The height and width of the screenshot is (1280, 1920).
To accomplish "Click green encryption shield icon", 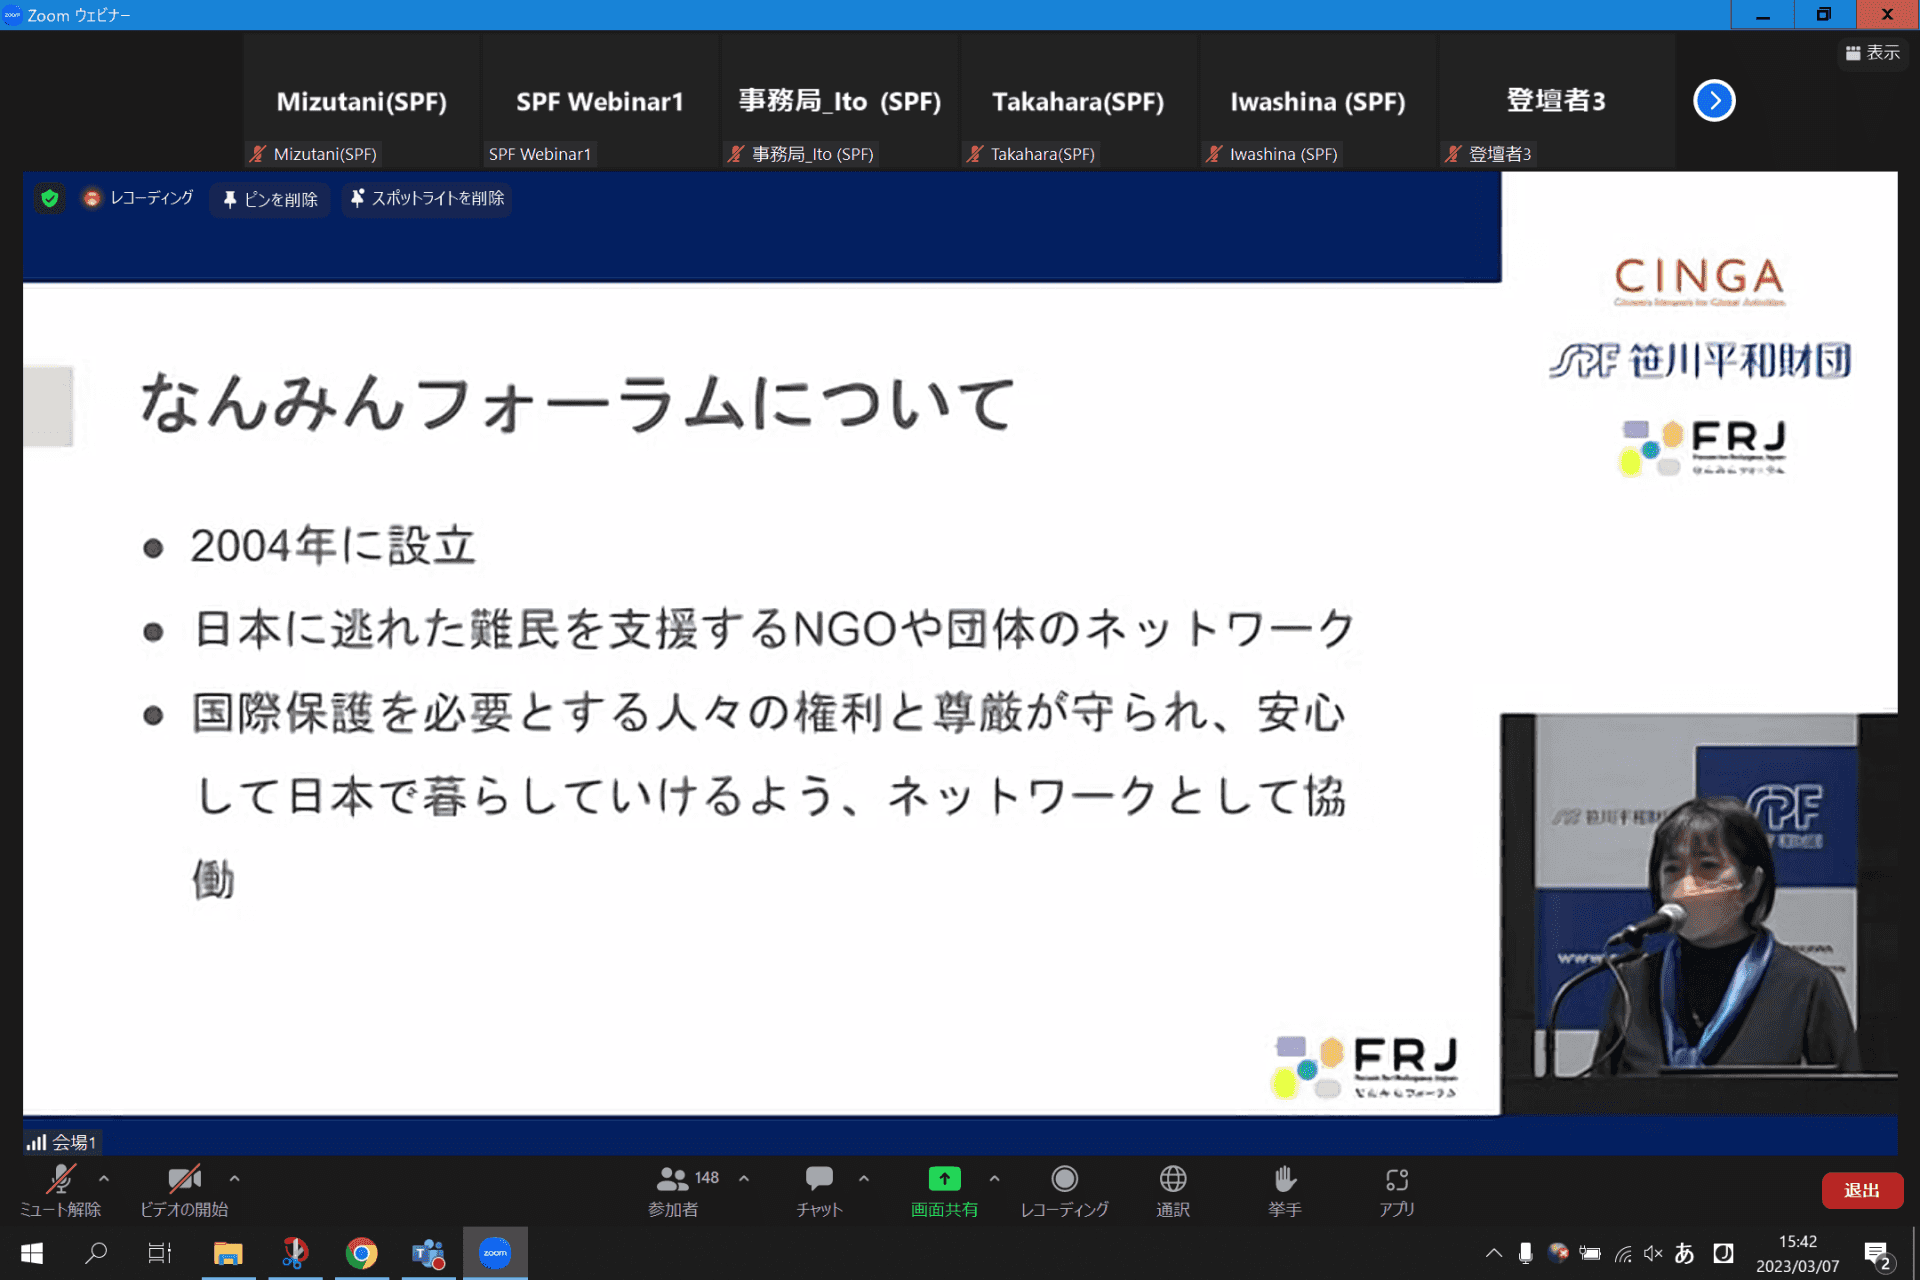I will (49, 198).
